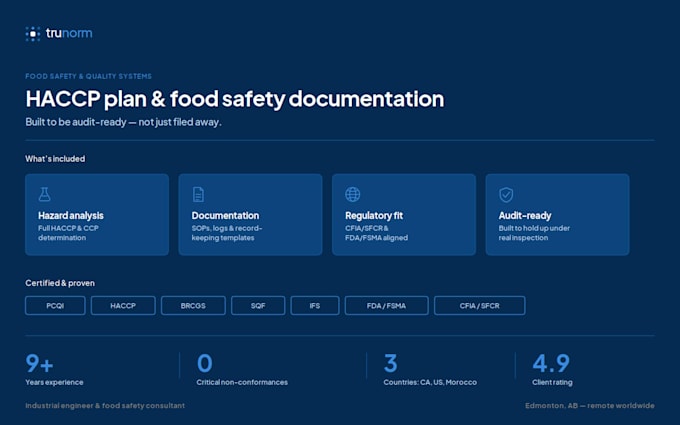Viewport: 680px width, 425px height.
Task: Click the '4.9' rating statistic
Action: (x=551, y=363)
